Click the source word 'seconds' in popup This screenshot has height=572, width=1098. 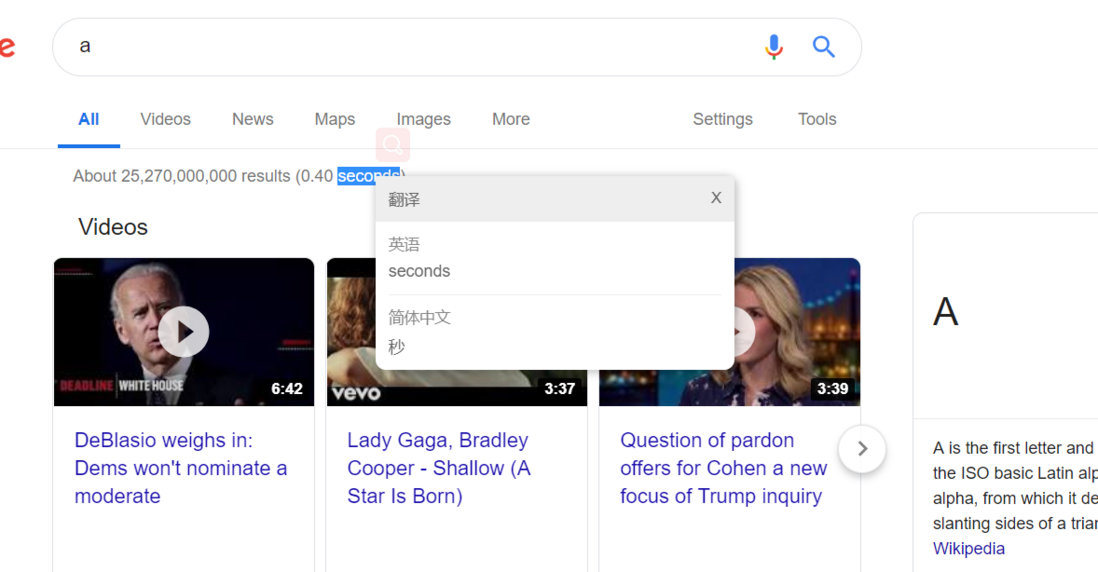tap(419, 271)
